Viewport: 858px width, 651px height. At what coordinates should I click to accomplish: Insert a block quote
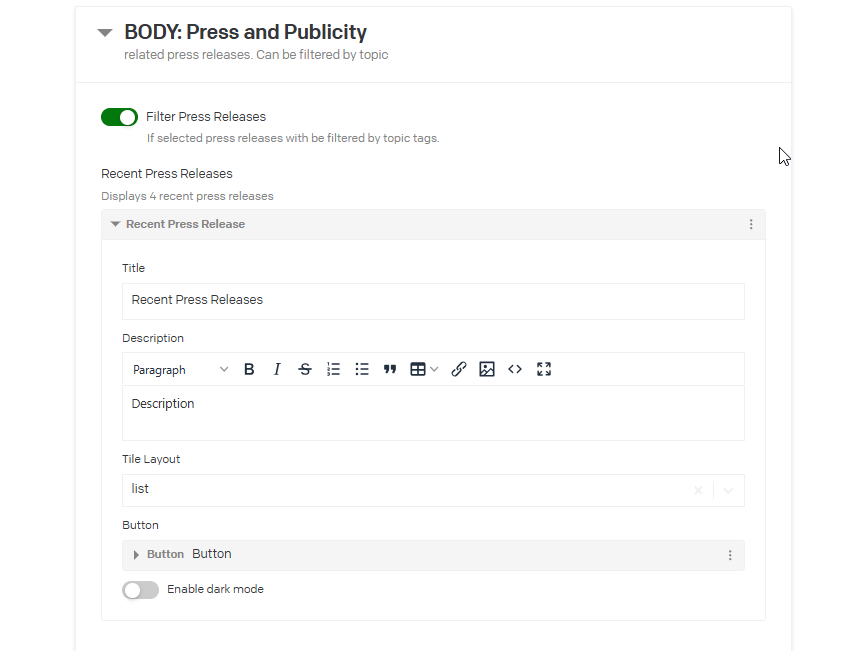[390, 369]
